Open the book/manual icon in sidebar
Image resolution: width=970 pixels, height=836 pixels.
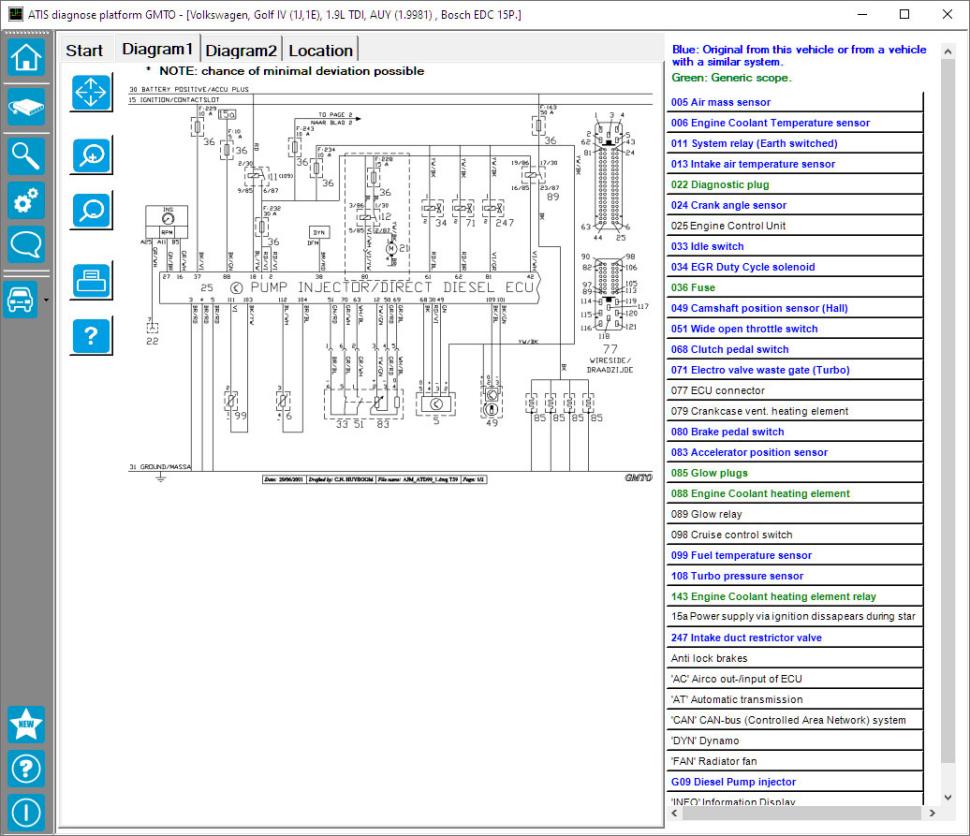coord(26,106)
